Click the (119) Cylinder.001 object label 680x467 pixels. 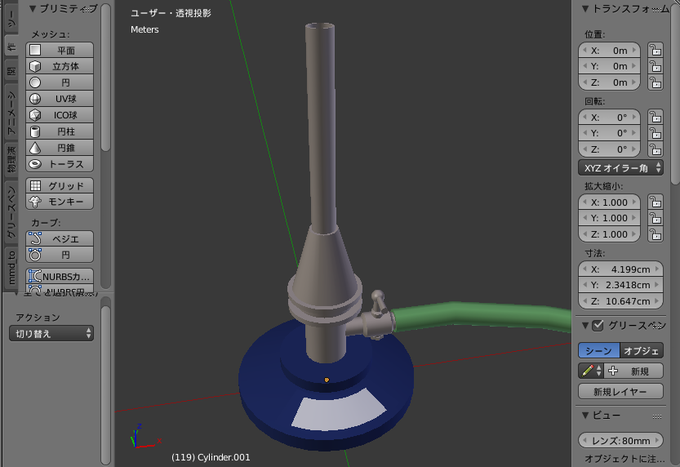(x=211, y=457)
